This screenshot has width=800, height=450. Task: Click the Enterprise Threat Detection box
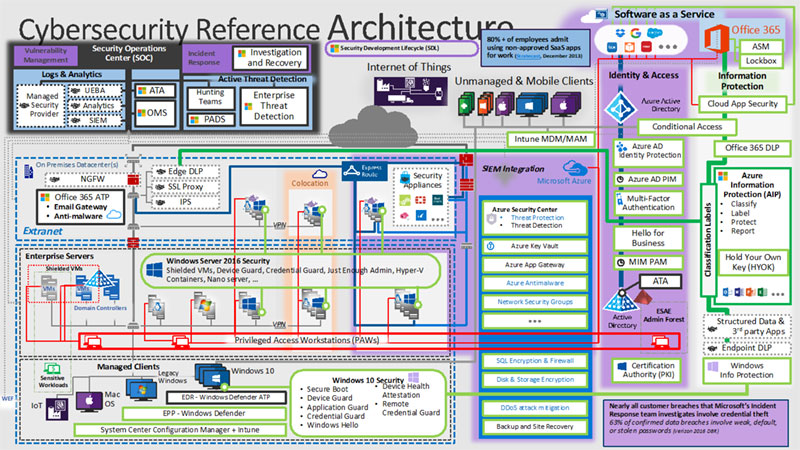(274, 106)
